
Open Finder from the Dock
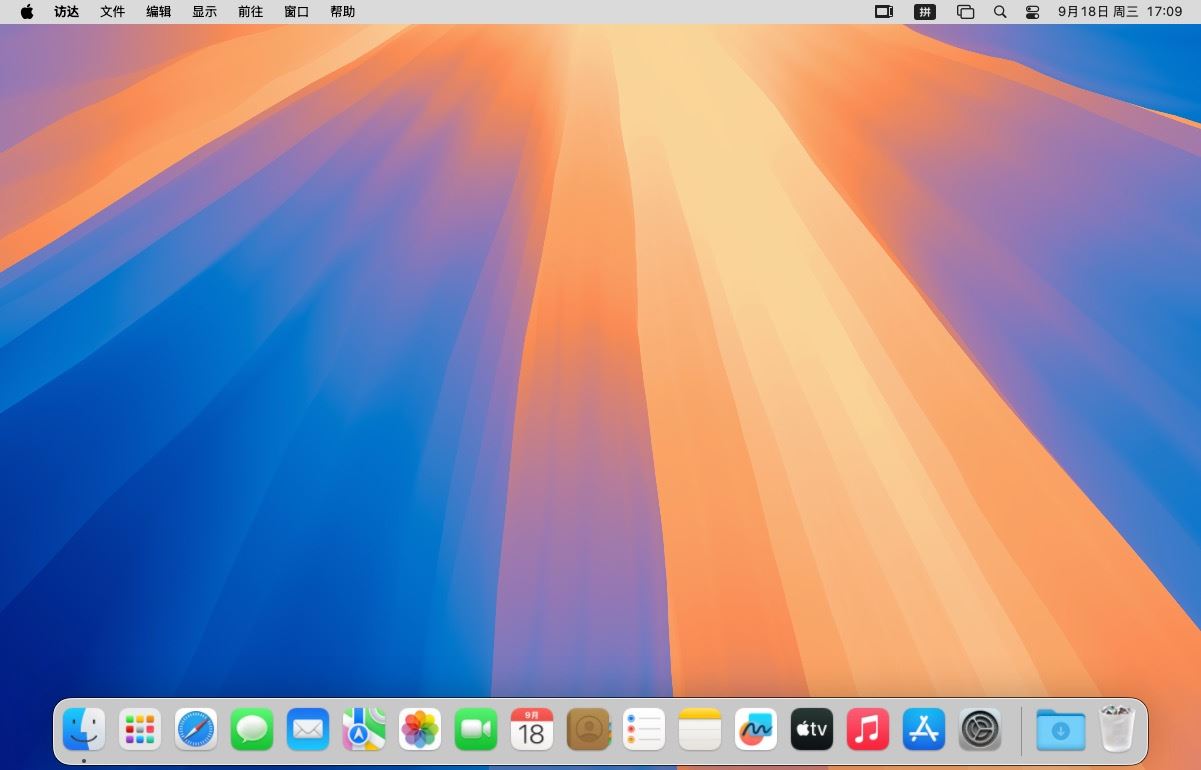pos(84,729)
